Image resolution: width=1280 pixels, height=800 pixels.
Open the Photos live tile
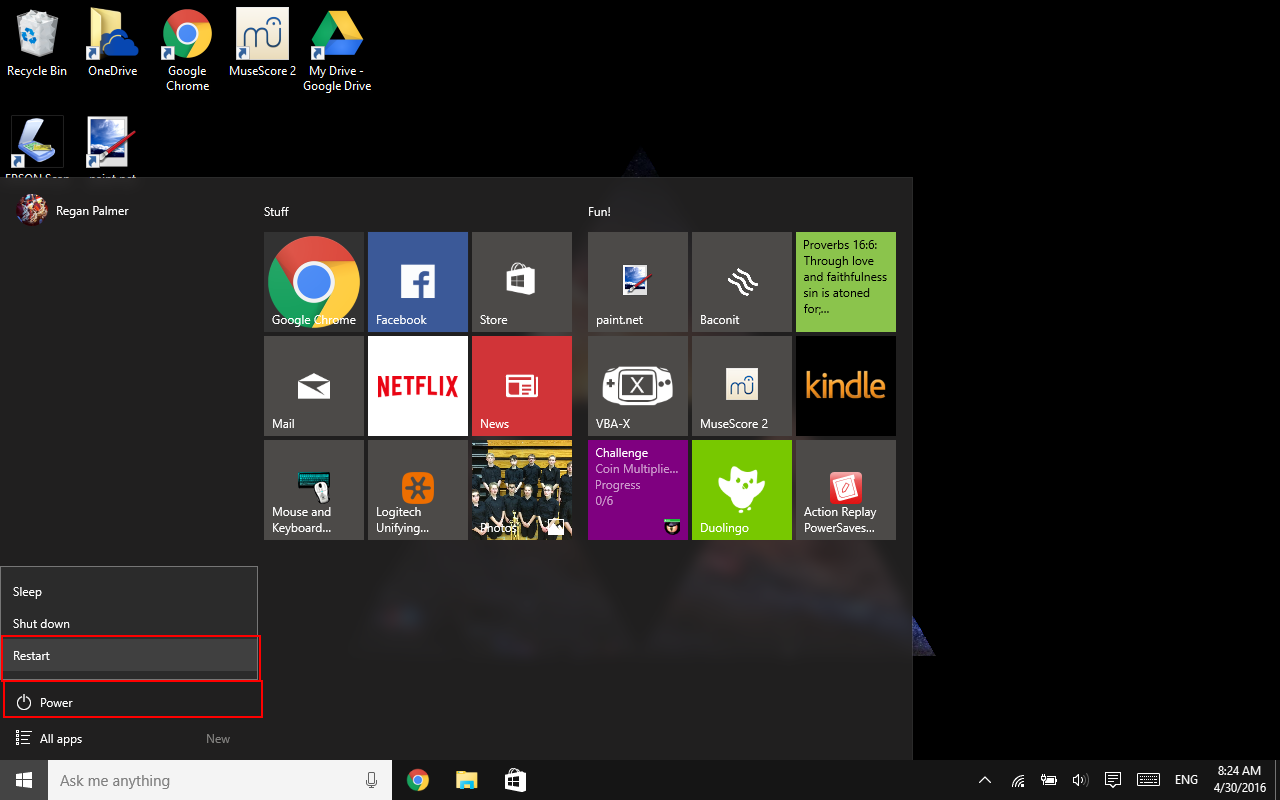(522, 490)
